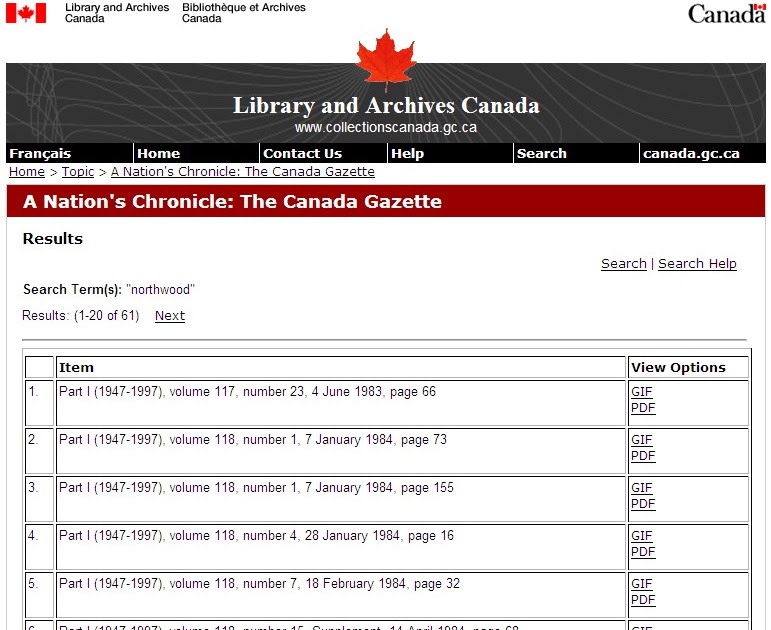Go to Home in the black navigation bar
Screen dimensions: 771x630
coord(159,153)
